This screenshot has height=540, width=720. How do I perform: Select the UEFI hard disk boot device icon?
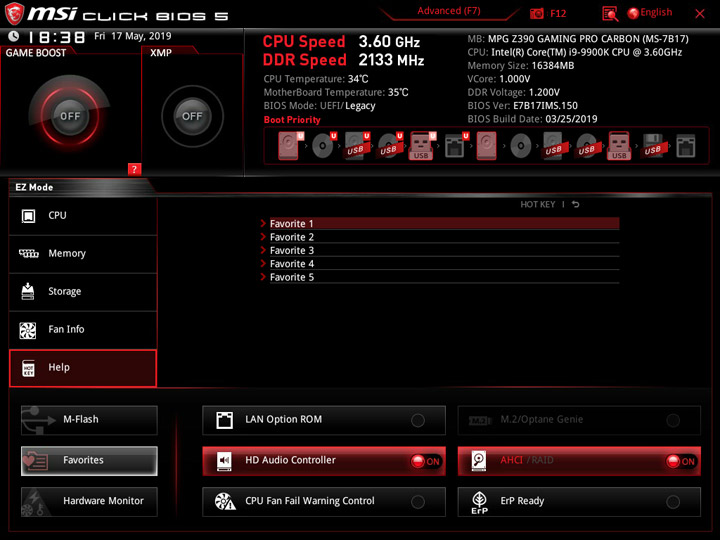point(290,146)
